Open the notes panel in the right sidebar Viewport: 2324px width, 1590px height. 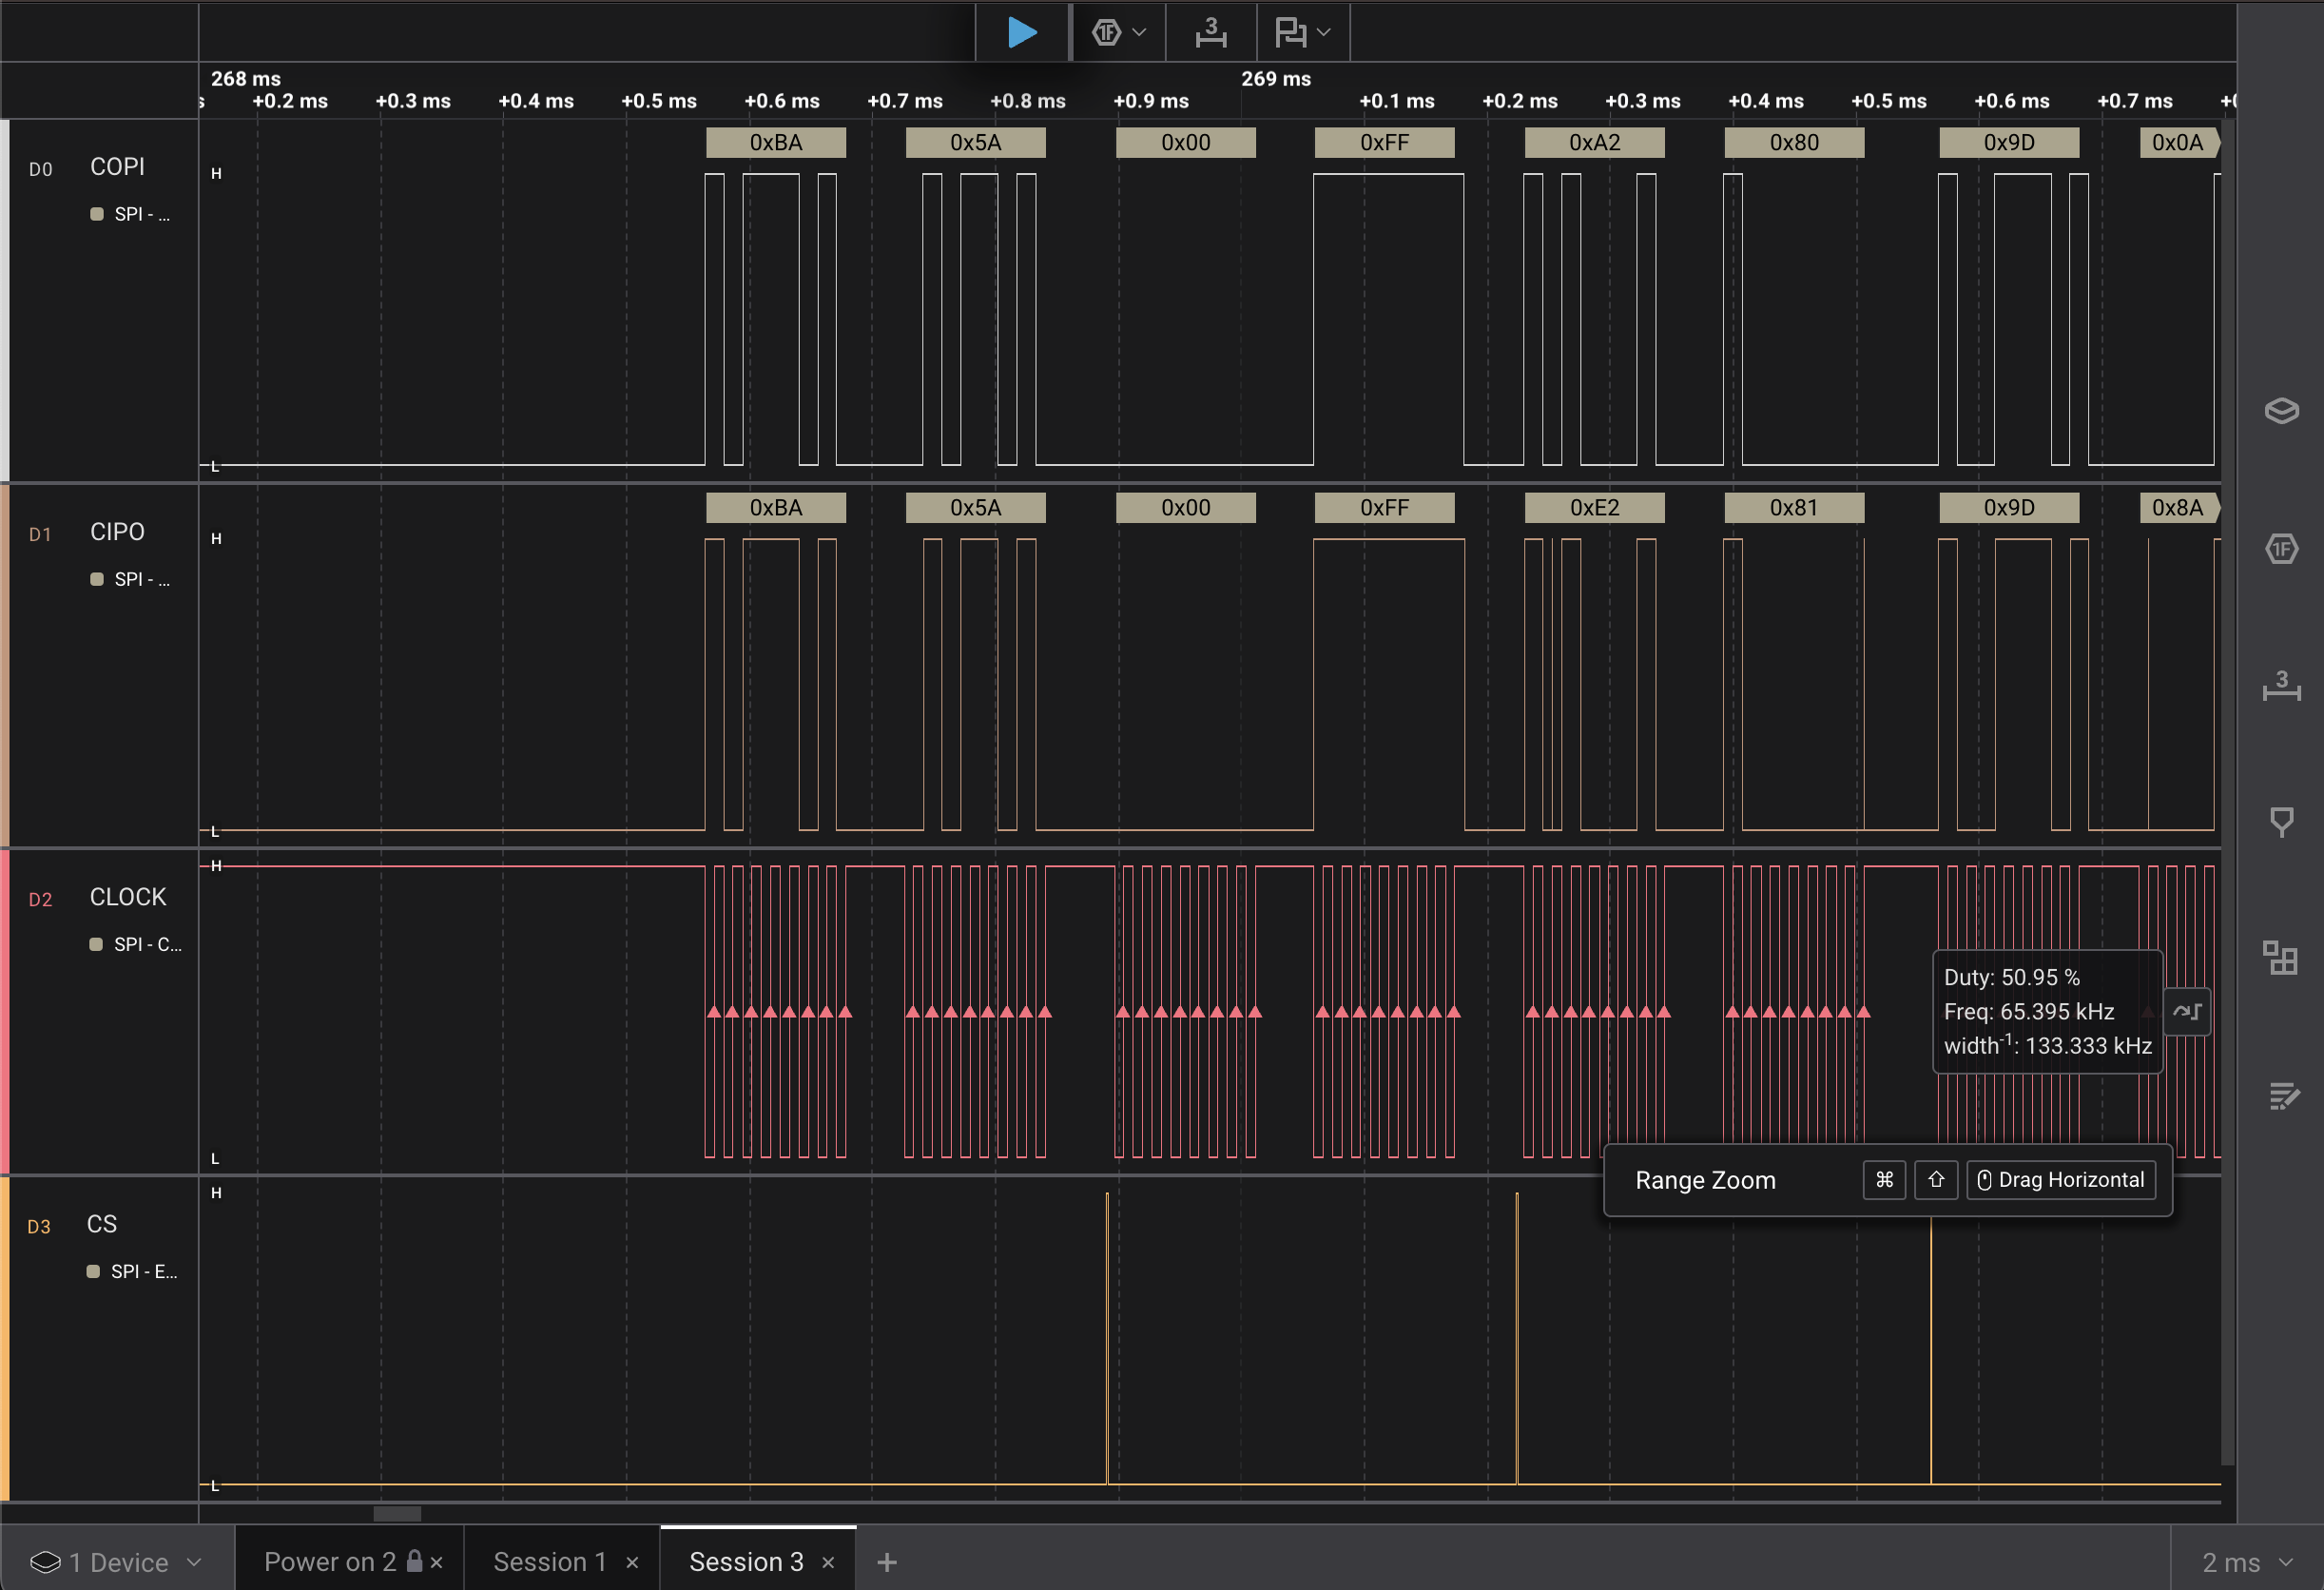(x=2281, y=1096)
